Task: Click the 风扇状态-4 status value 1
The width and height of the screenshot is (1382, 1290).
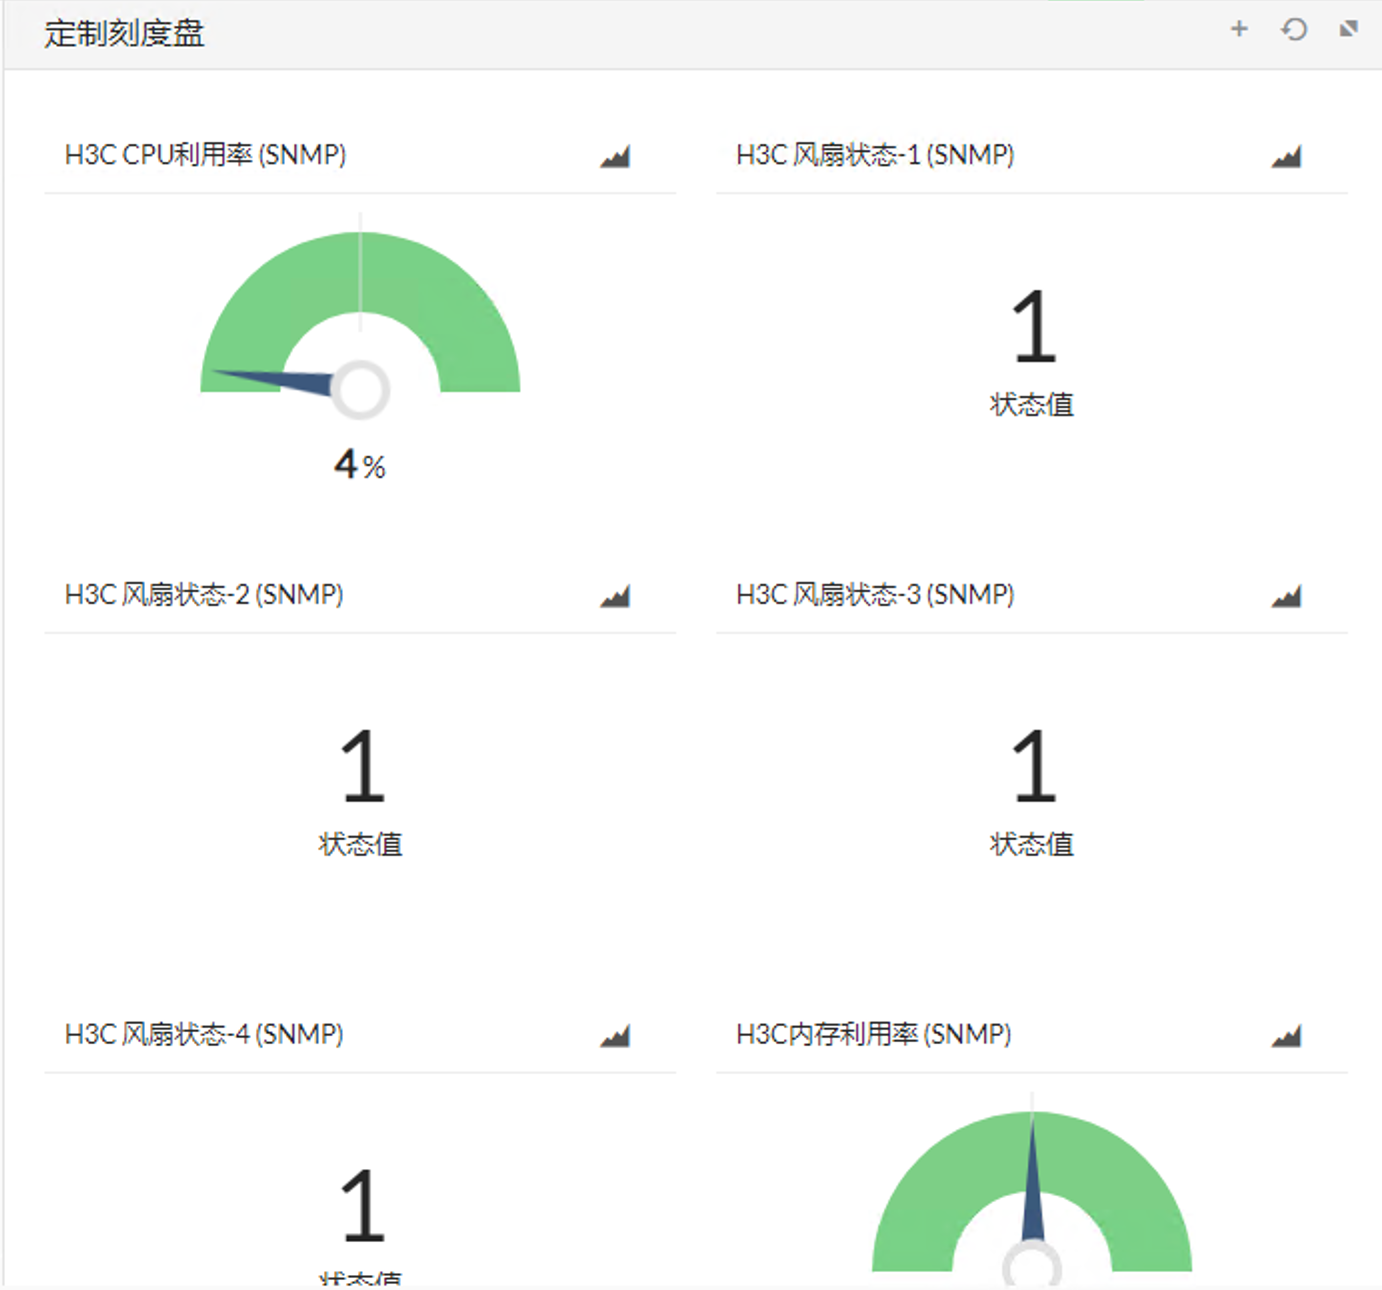Action: click(x=362, y=1206)
